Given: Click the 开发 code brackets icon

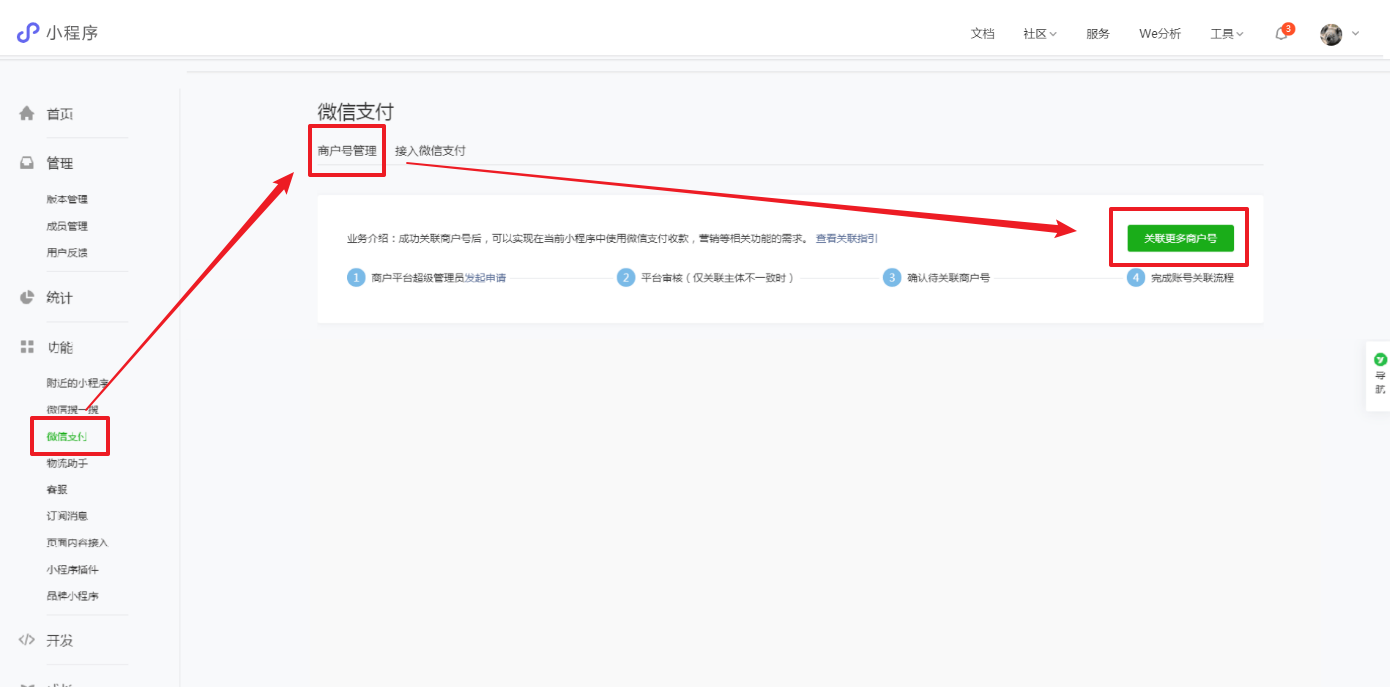Looking at the screenshot, I should coord(27,640).
